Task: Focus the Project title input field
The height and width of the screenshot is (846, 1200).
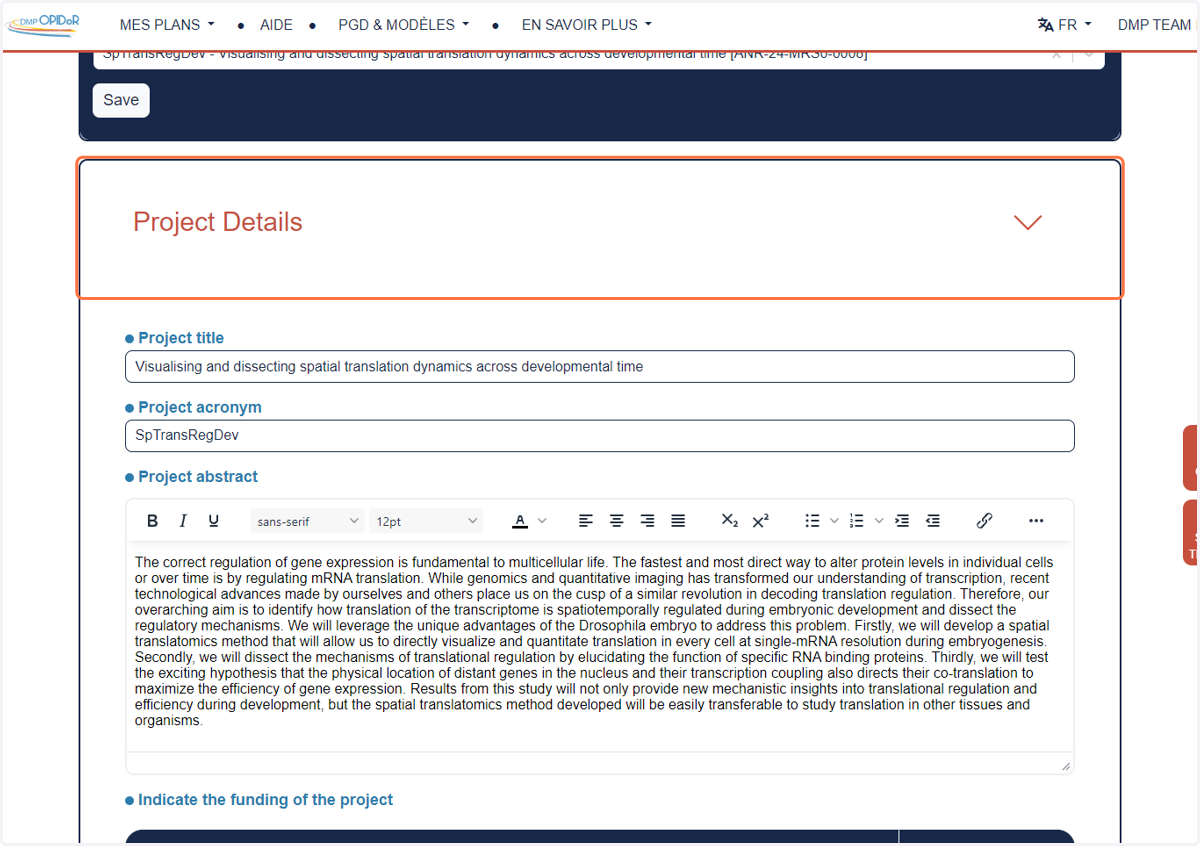Action: 600,367
